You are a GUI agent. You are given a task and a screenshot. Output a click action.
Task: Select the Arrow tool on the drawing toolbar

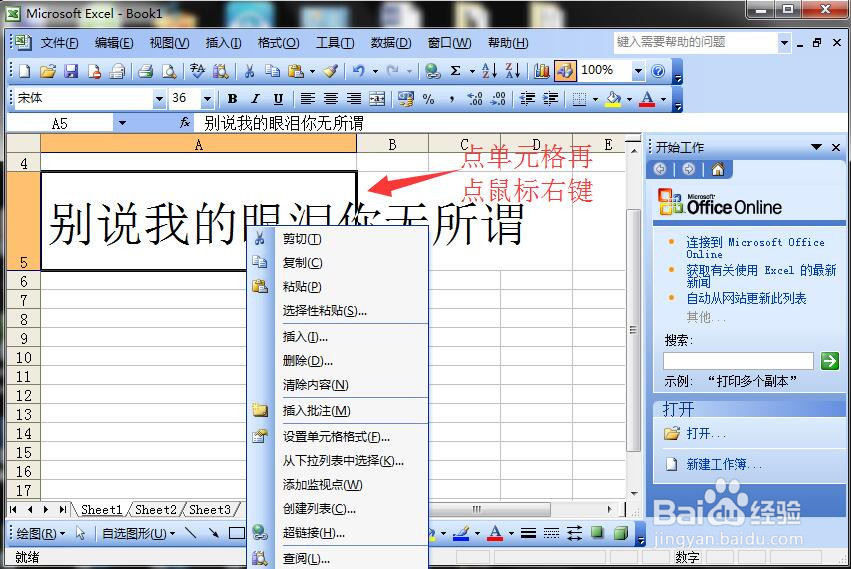click(x=214, y=533)
